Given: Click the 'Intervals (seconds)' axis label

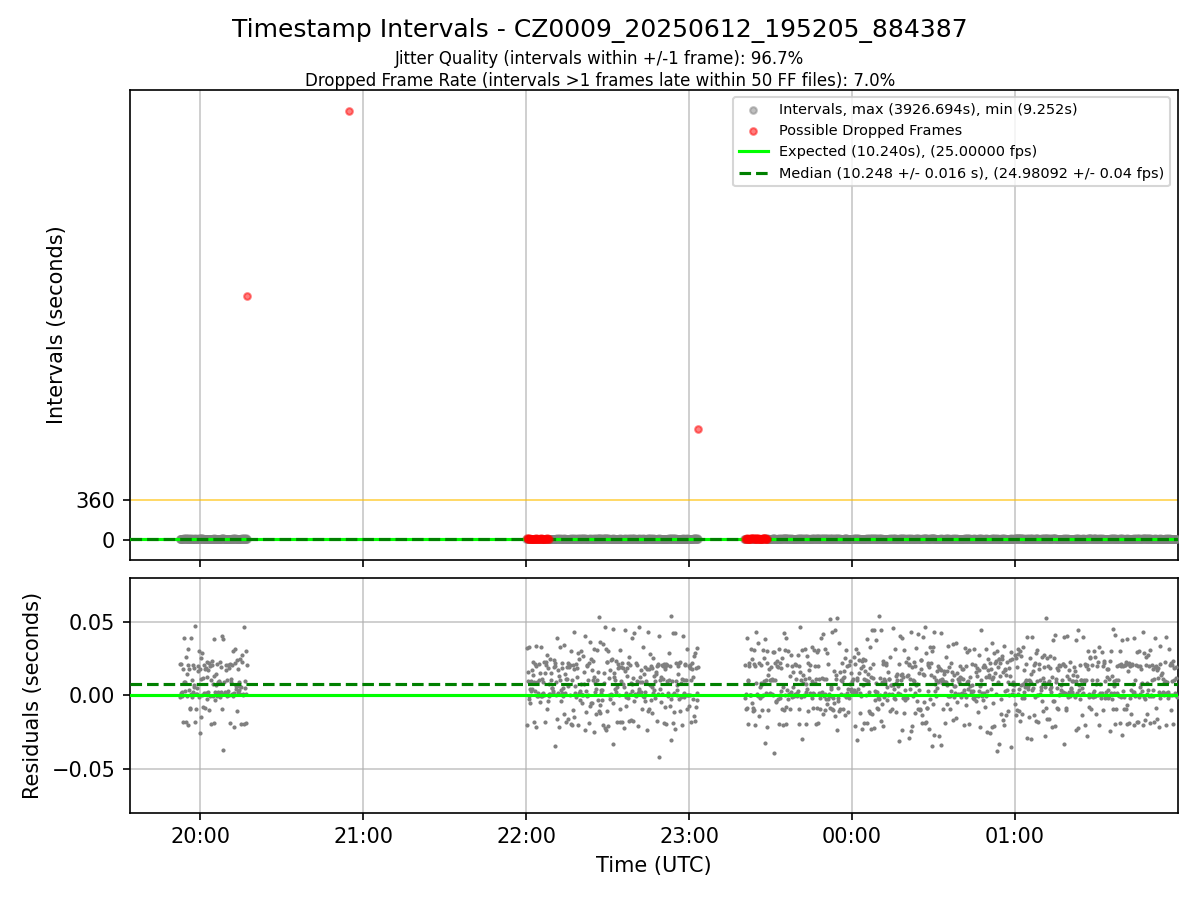Looking at the screenshot, I should (56, 325).
